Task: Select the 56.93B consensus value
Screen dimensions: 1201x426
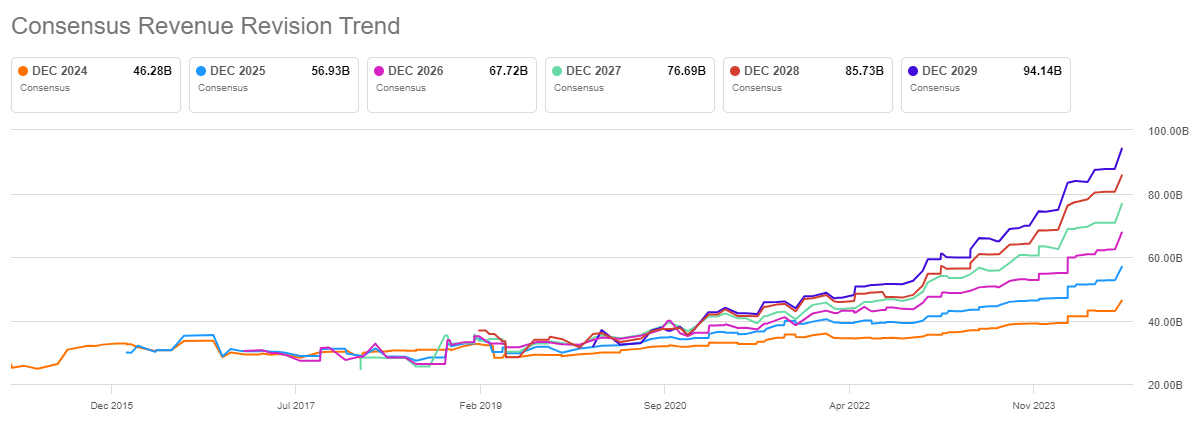Action: (330, 71)
